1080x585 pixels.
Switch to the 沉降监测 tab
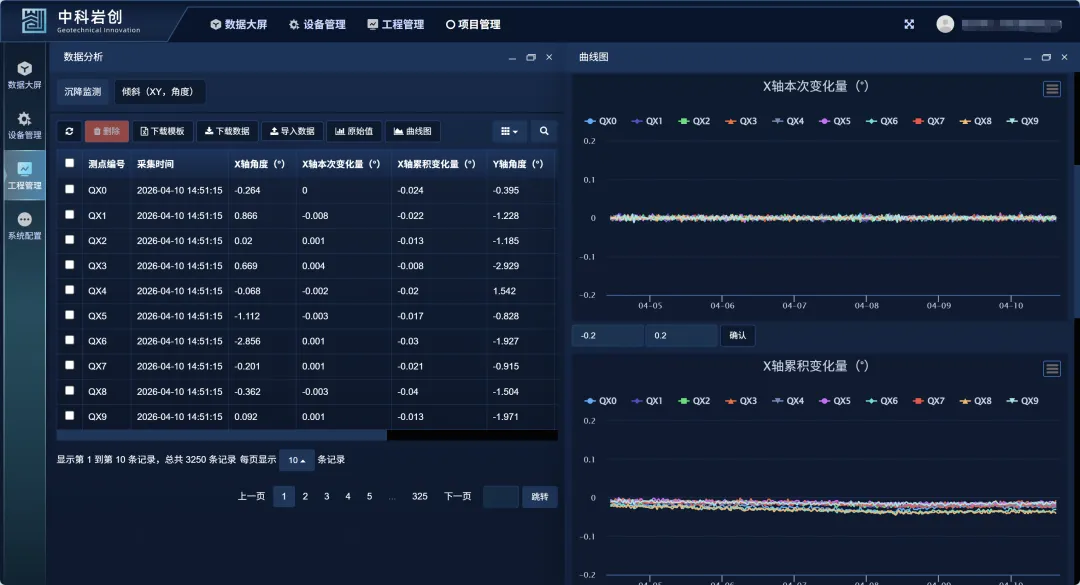click(x=82, y=92)
